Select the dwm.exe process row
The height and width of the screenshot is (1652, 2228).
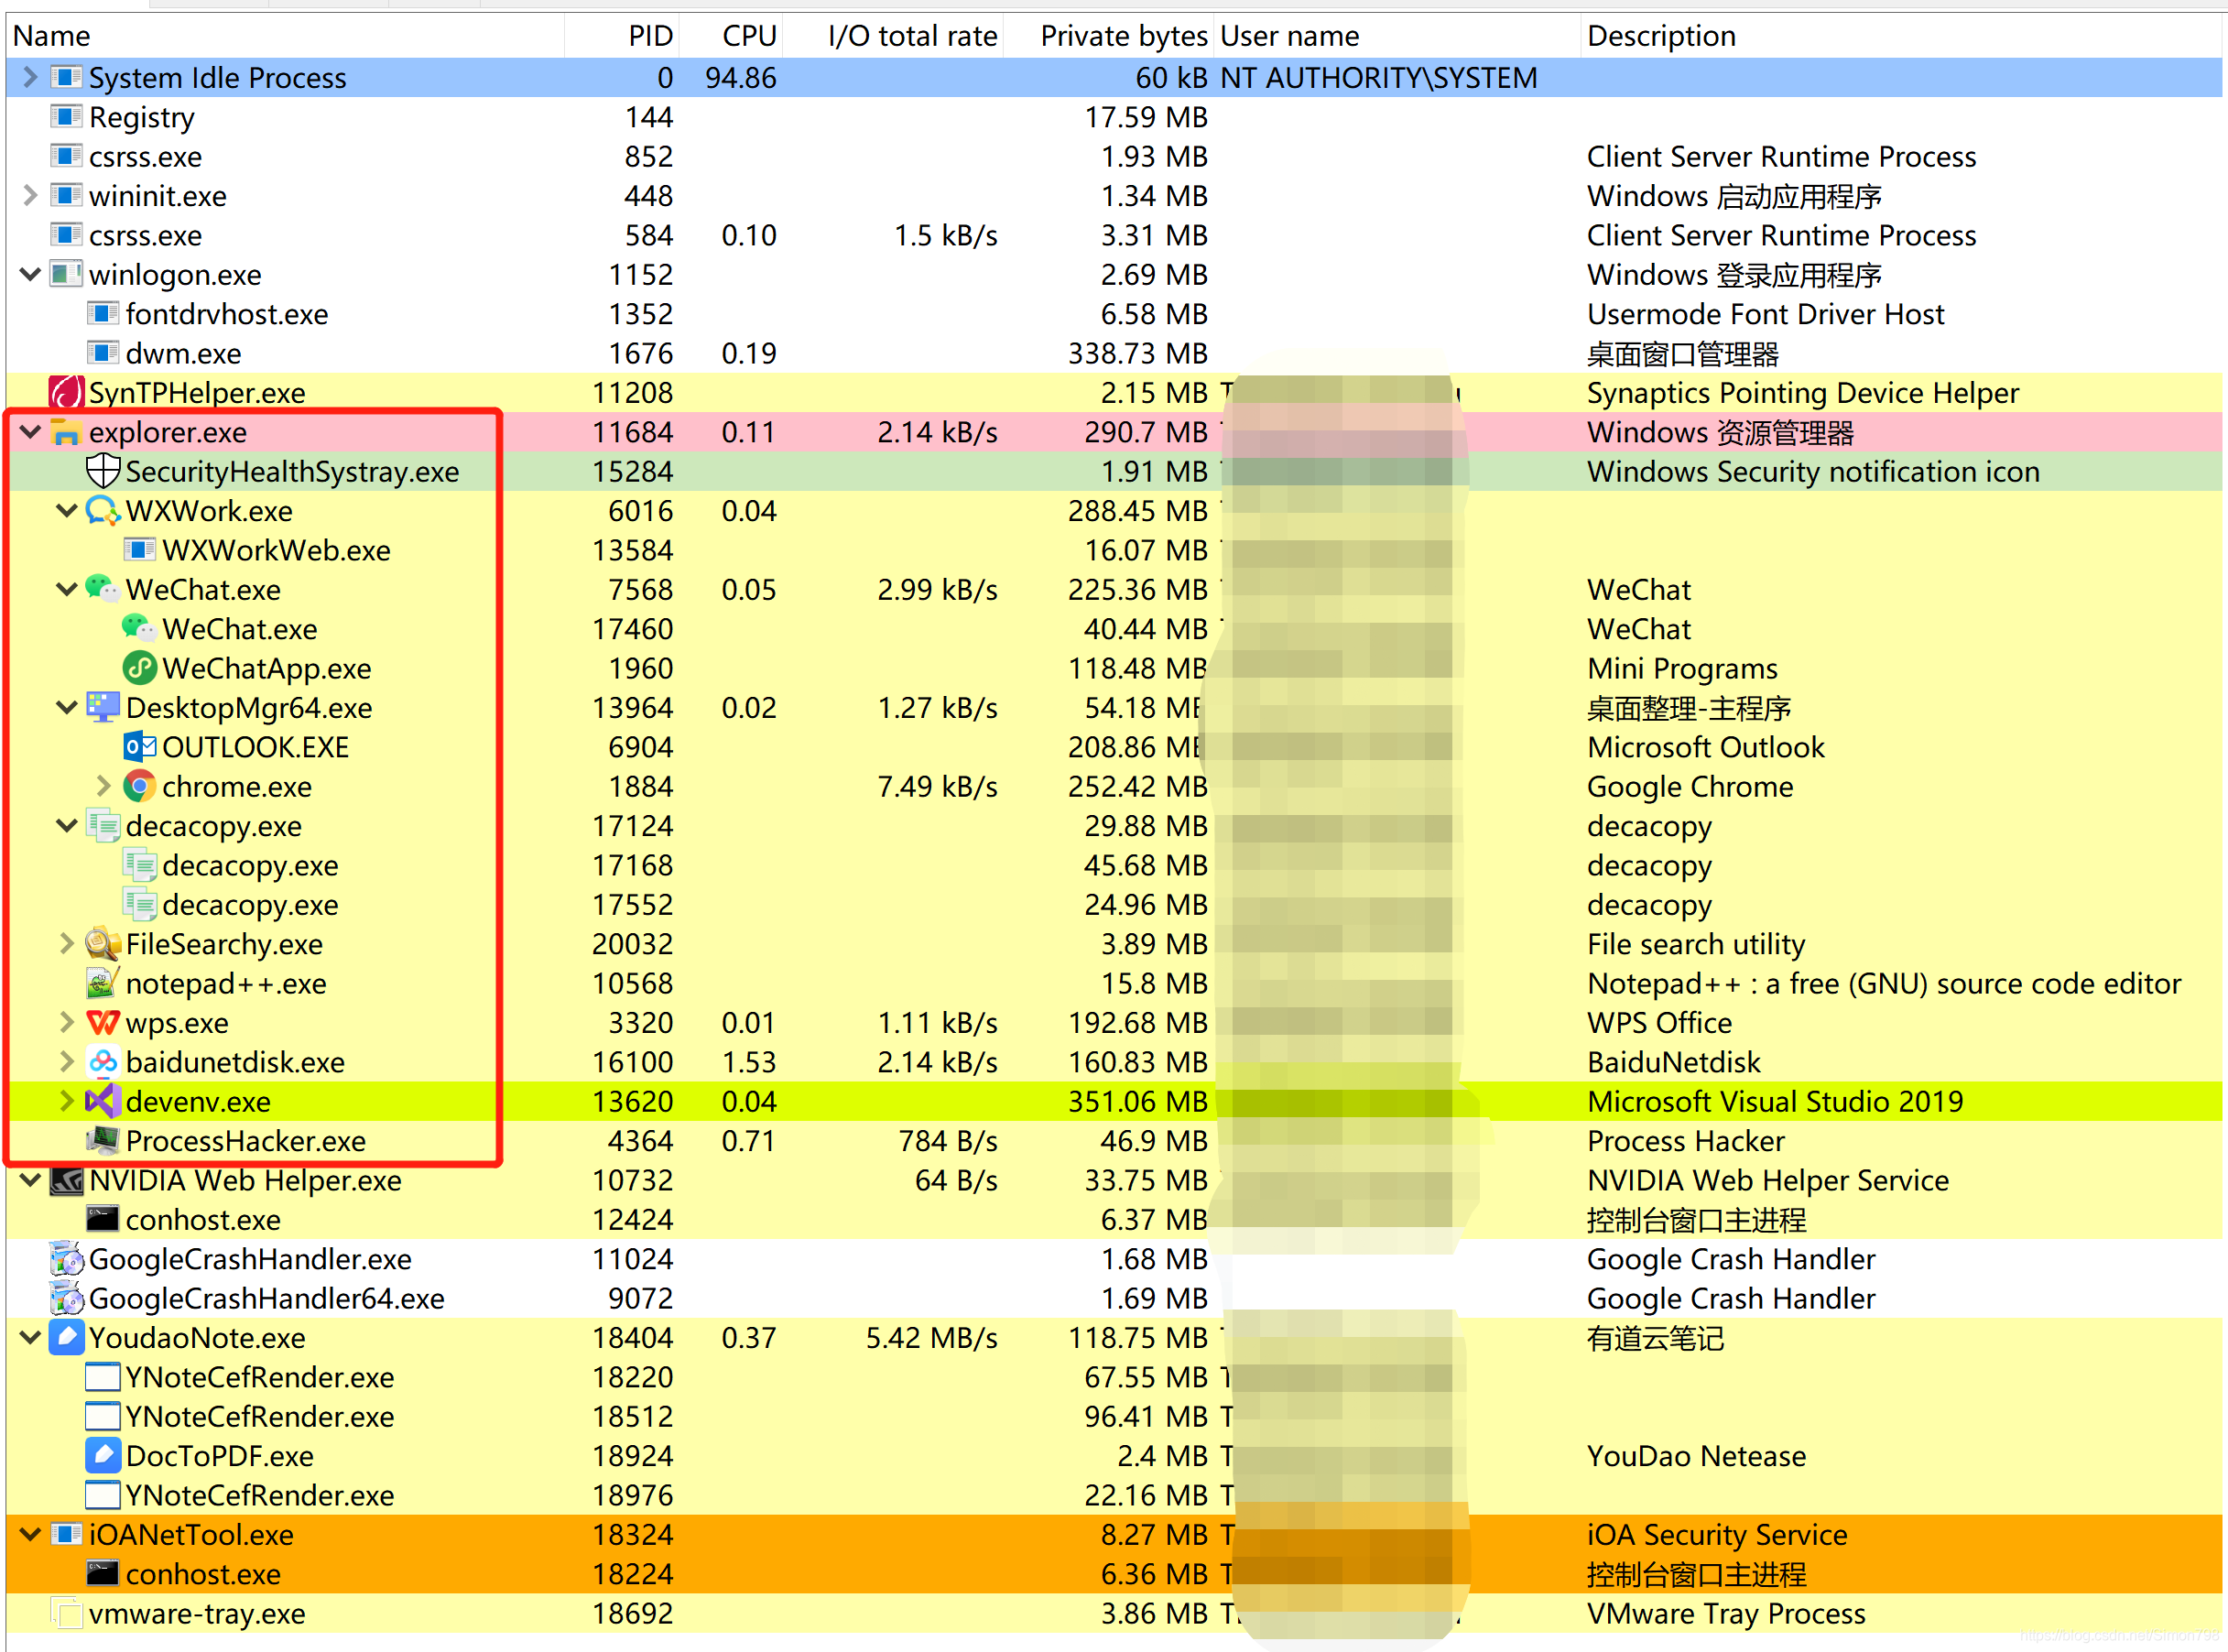coord(1114,353)
